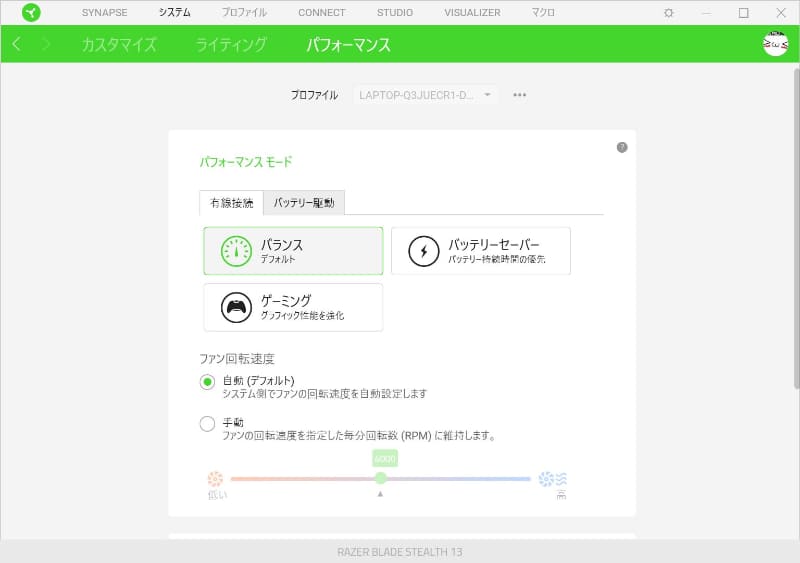The image size is (800, 563).
Task: Click the パフォーマンス モード heading
Action: (x=245, y=162)
